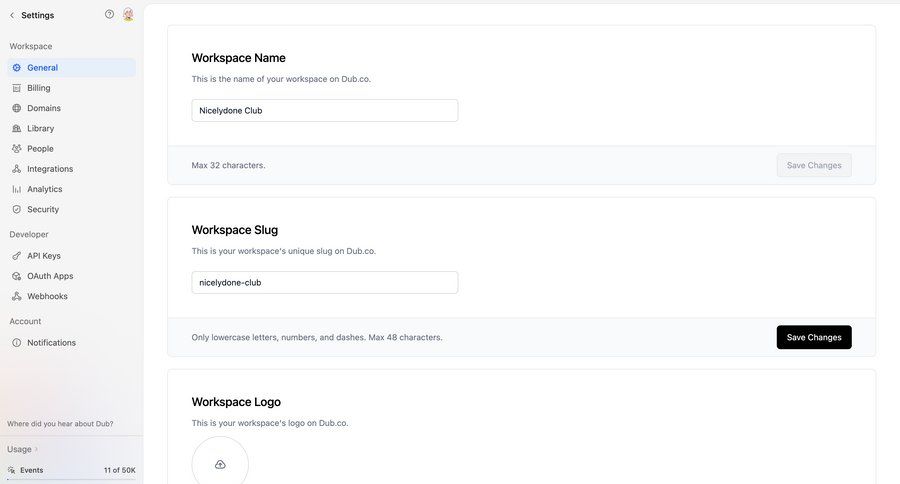Open the Usage link
This screenshot has height=484, width=900.
(20, 450)
